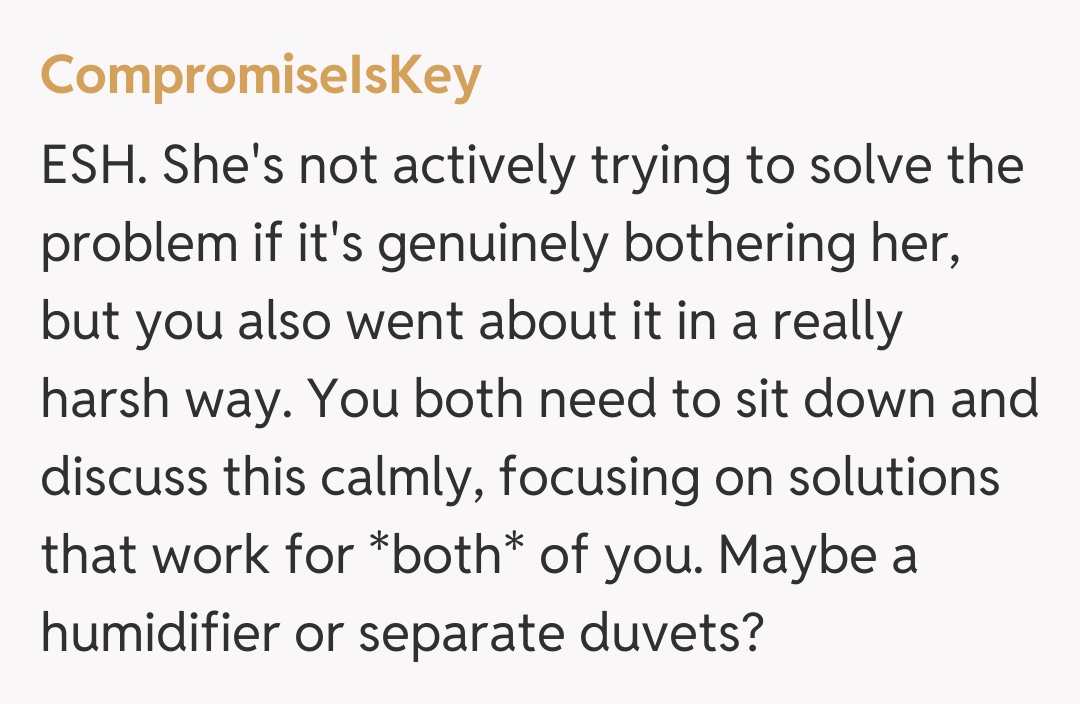Click the word "harsh" in the comment
Viewport: 1080px width, 704px height.
(107, 399)
